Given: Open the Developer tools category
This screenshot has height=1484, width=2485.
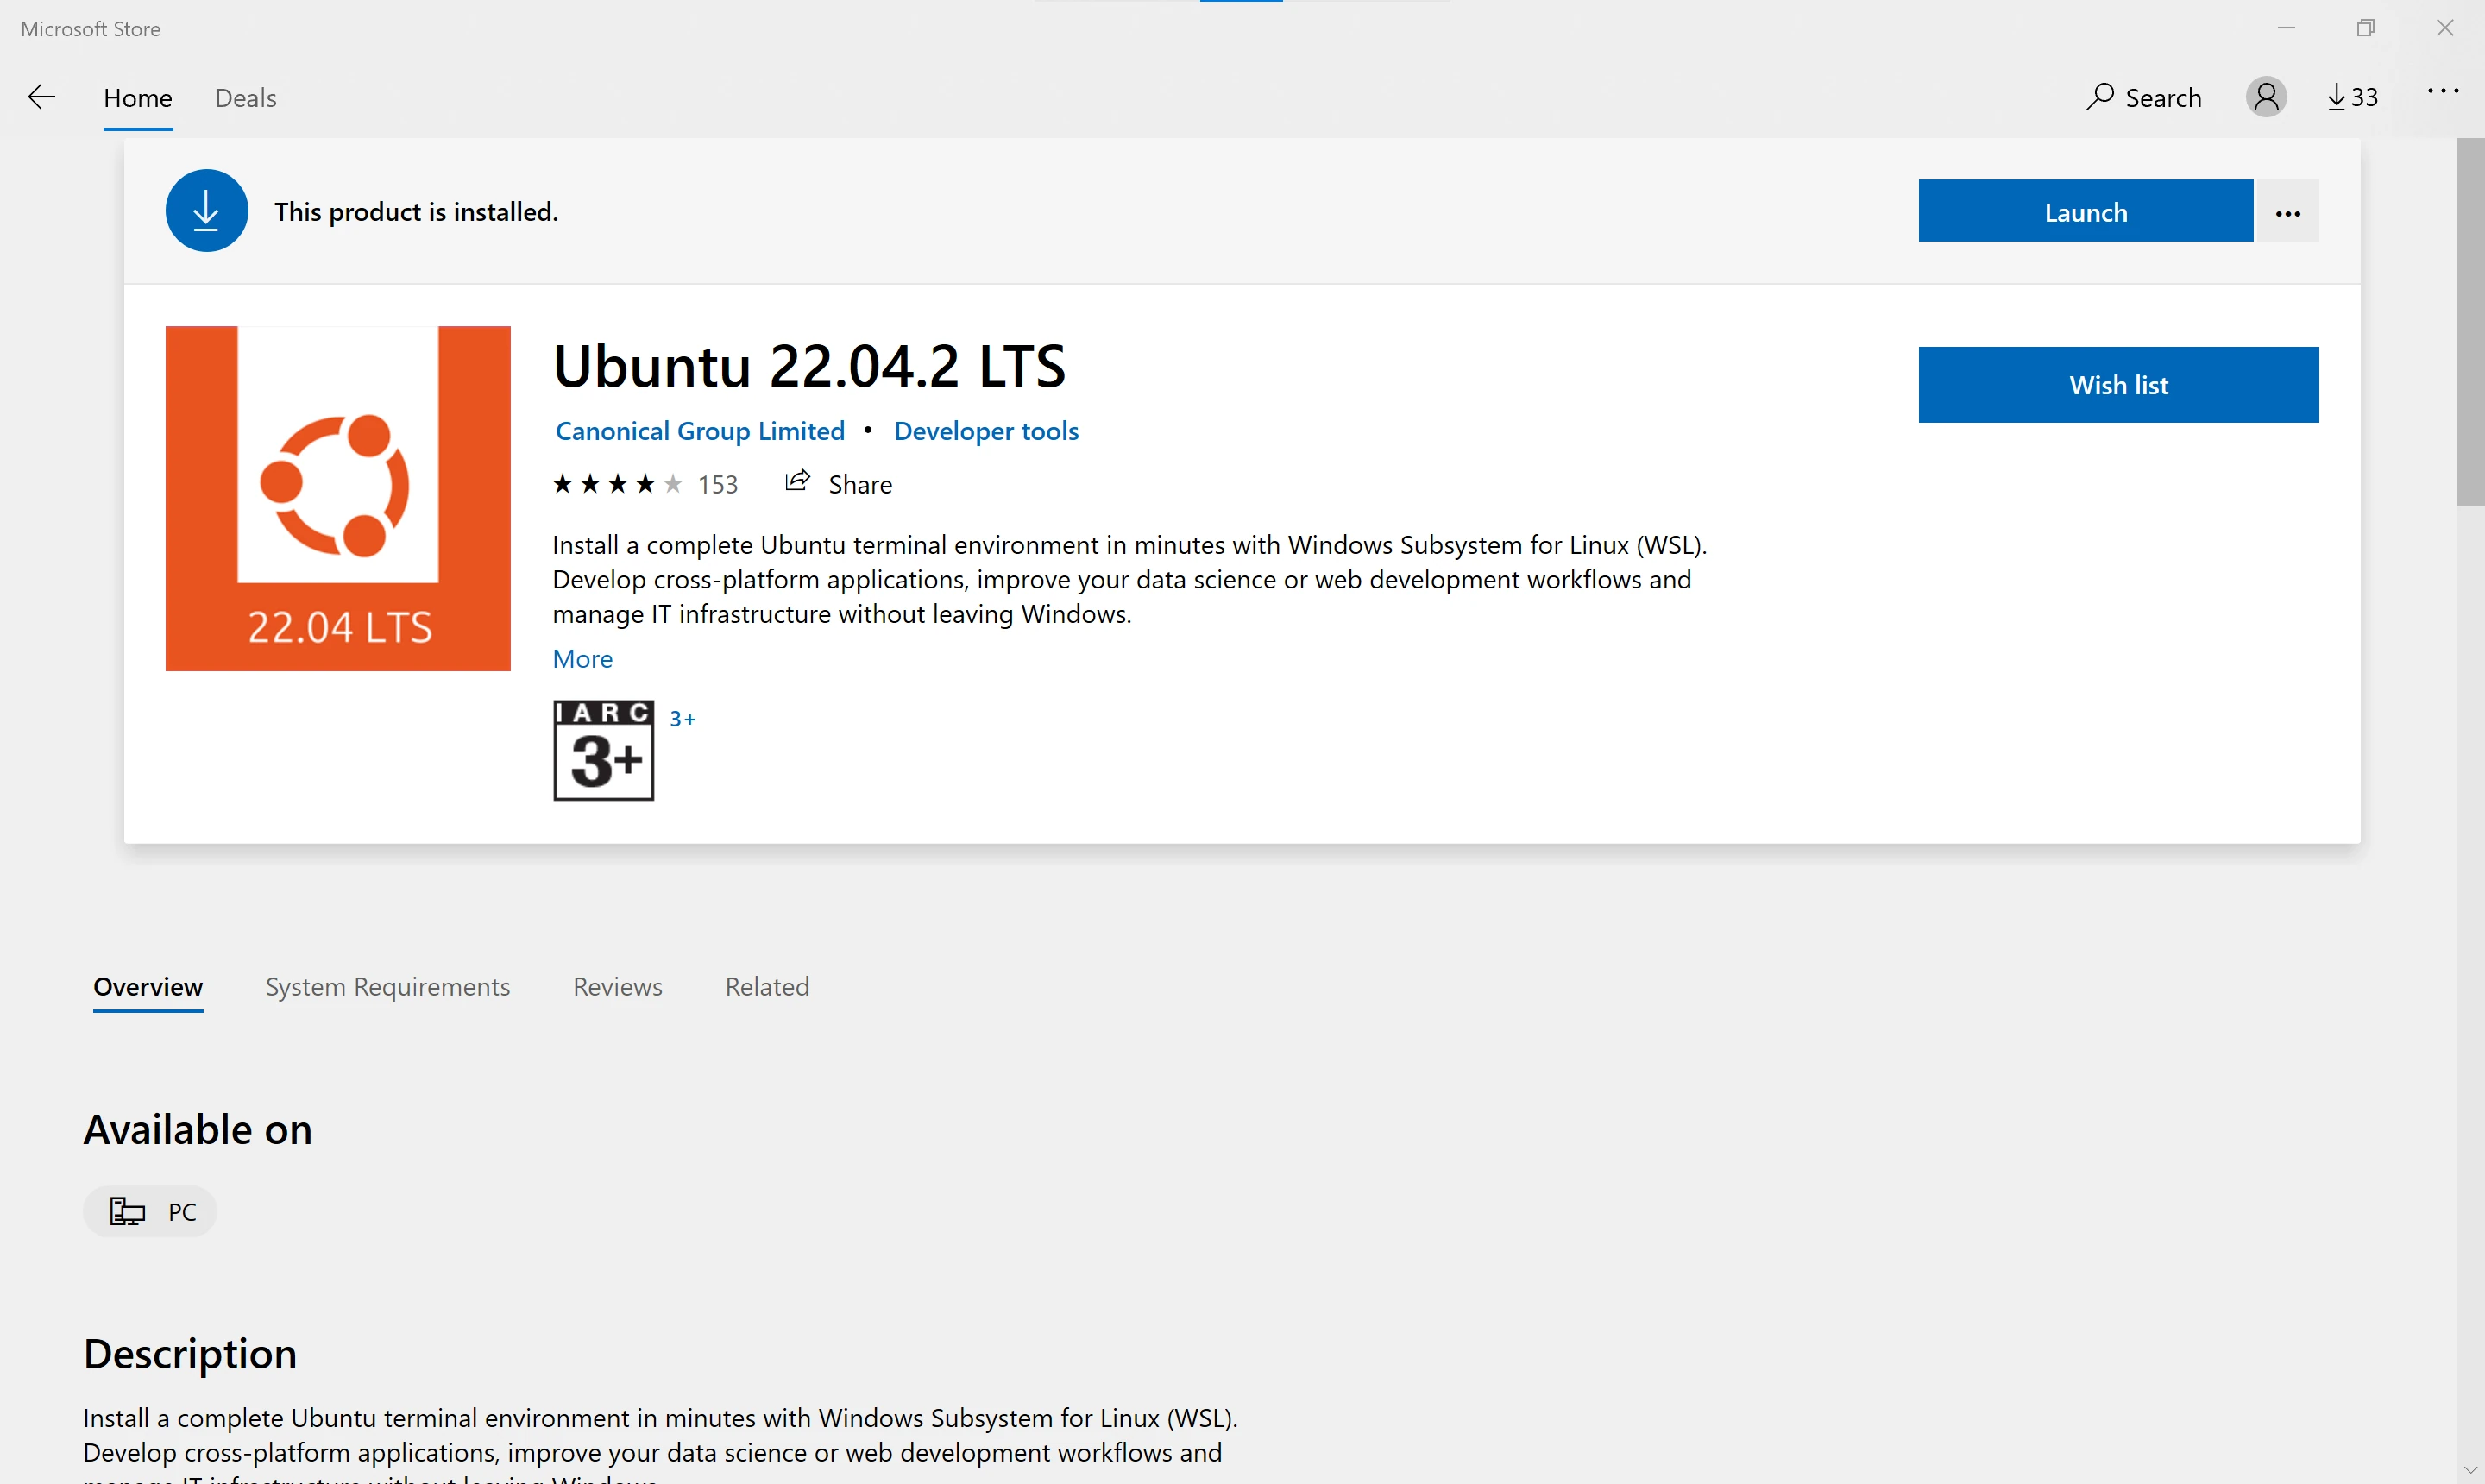Looking at the screenshot, I should pos(986,431).
